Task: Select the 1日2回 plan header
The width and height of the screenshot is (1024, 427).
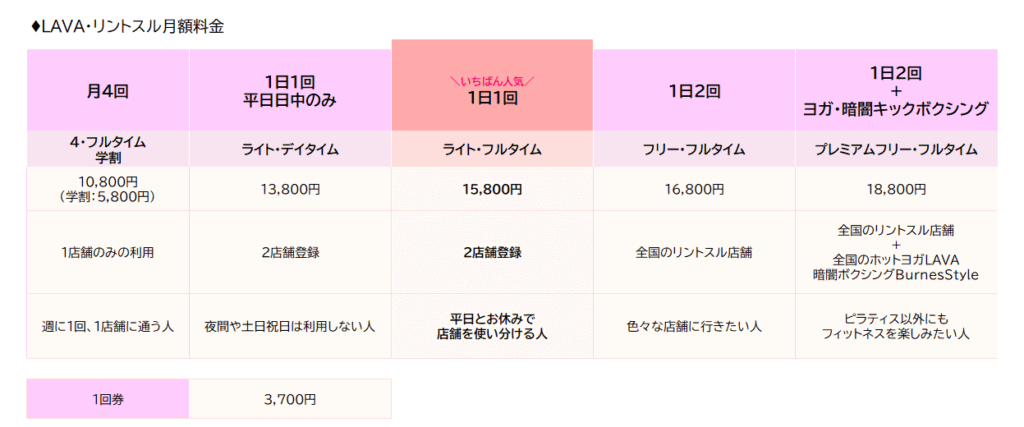Action: [x=694, y=91]
